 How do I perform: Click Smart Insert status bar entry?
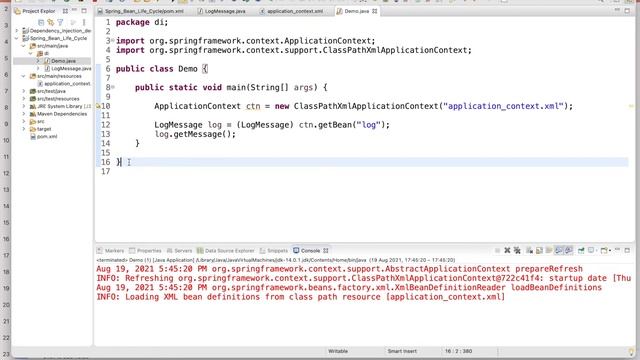point(402,351)
